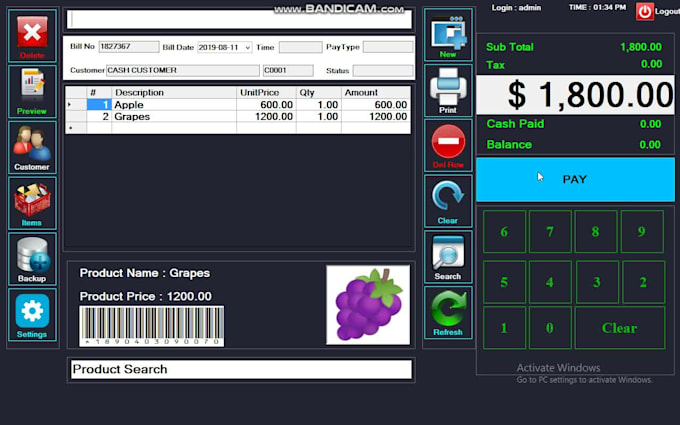Screen dimensions: 680x425
Task: Click the Grapes row Qty 1.00 cell
Action: (319, 117)
